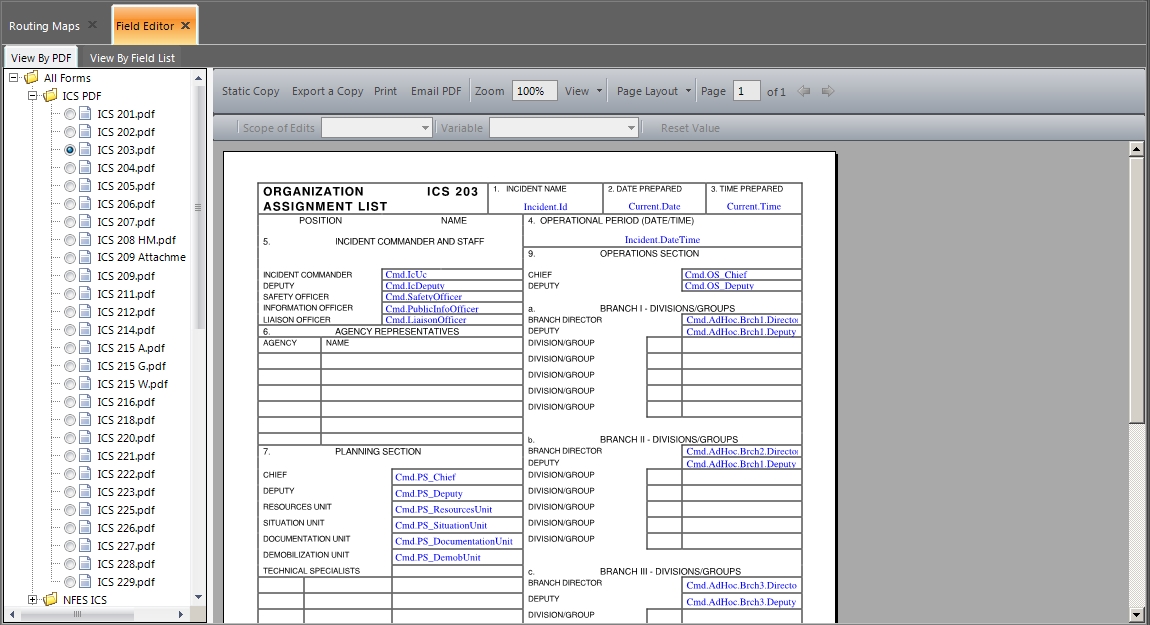Click the NFES ICS folder icon
1150x625 pixels.
pyautogui.click(x=50, y=600)
